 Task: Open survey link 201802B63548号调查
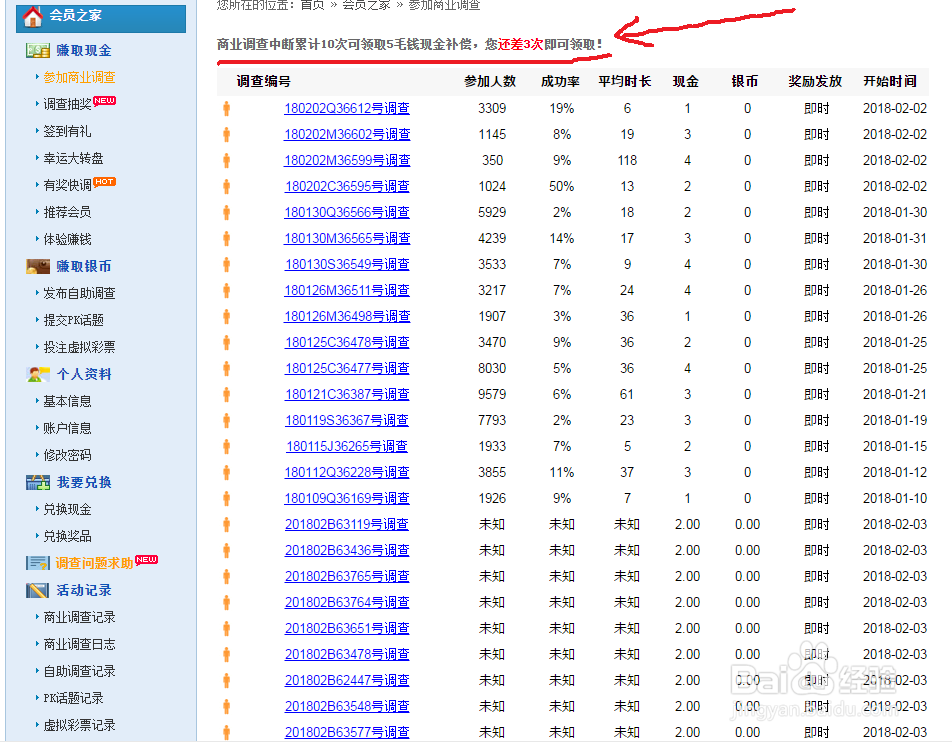pos(347,707)
